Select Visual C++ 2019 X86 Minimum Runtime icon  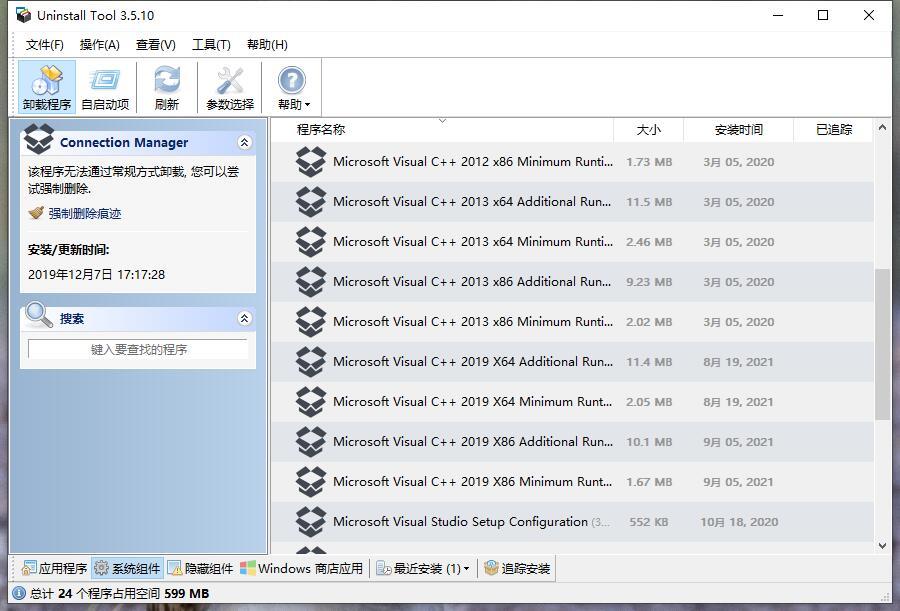[311, 482]
